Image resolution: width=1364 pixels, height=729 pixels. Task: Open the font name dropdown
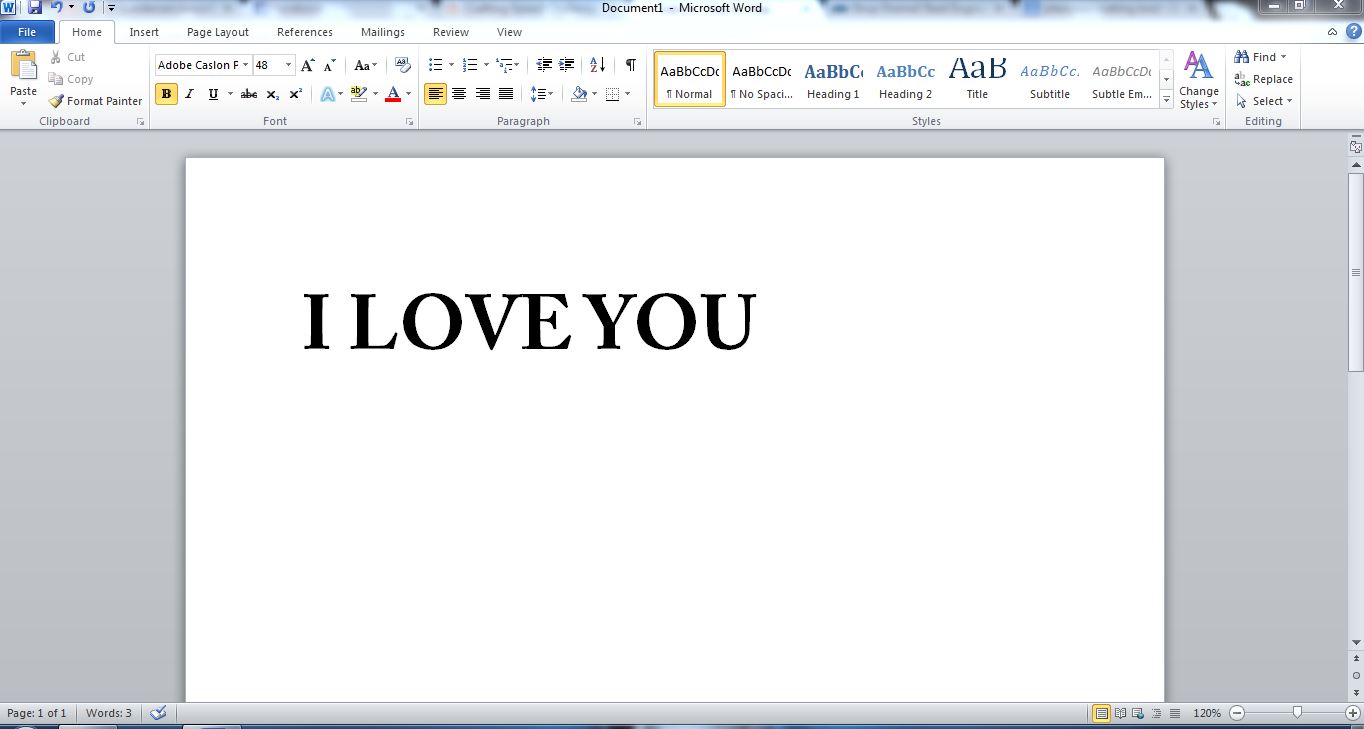click(x=245, y=65)
